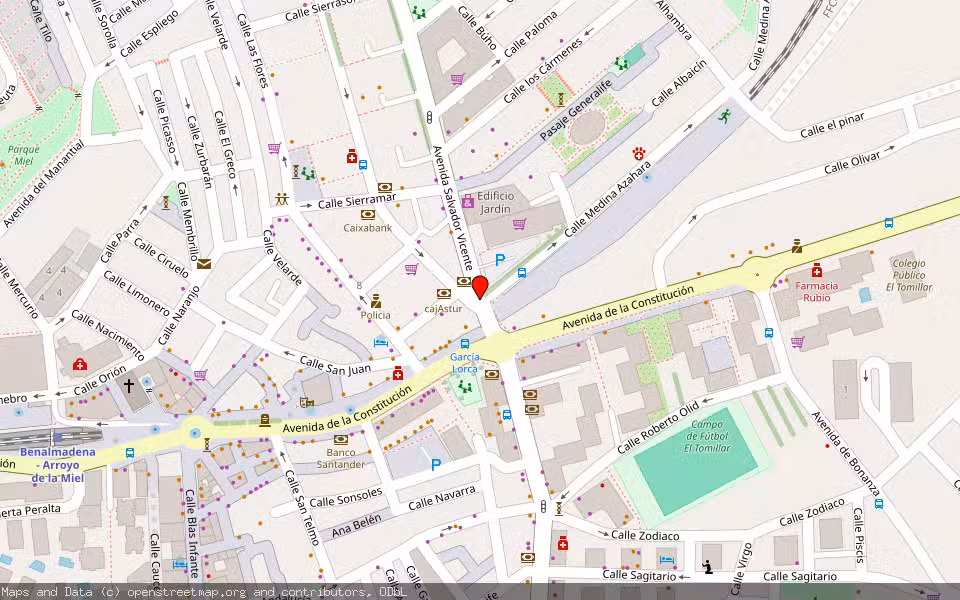Image resolution: width=960 pixels, height=600 pixels.
Task: Select the pharmacy icon above Calle Orión
Action: click(x=80, y=364)
